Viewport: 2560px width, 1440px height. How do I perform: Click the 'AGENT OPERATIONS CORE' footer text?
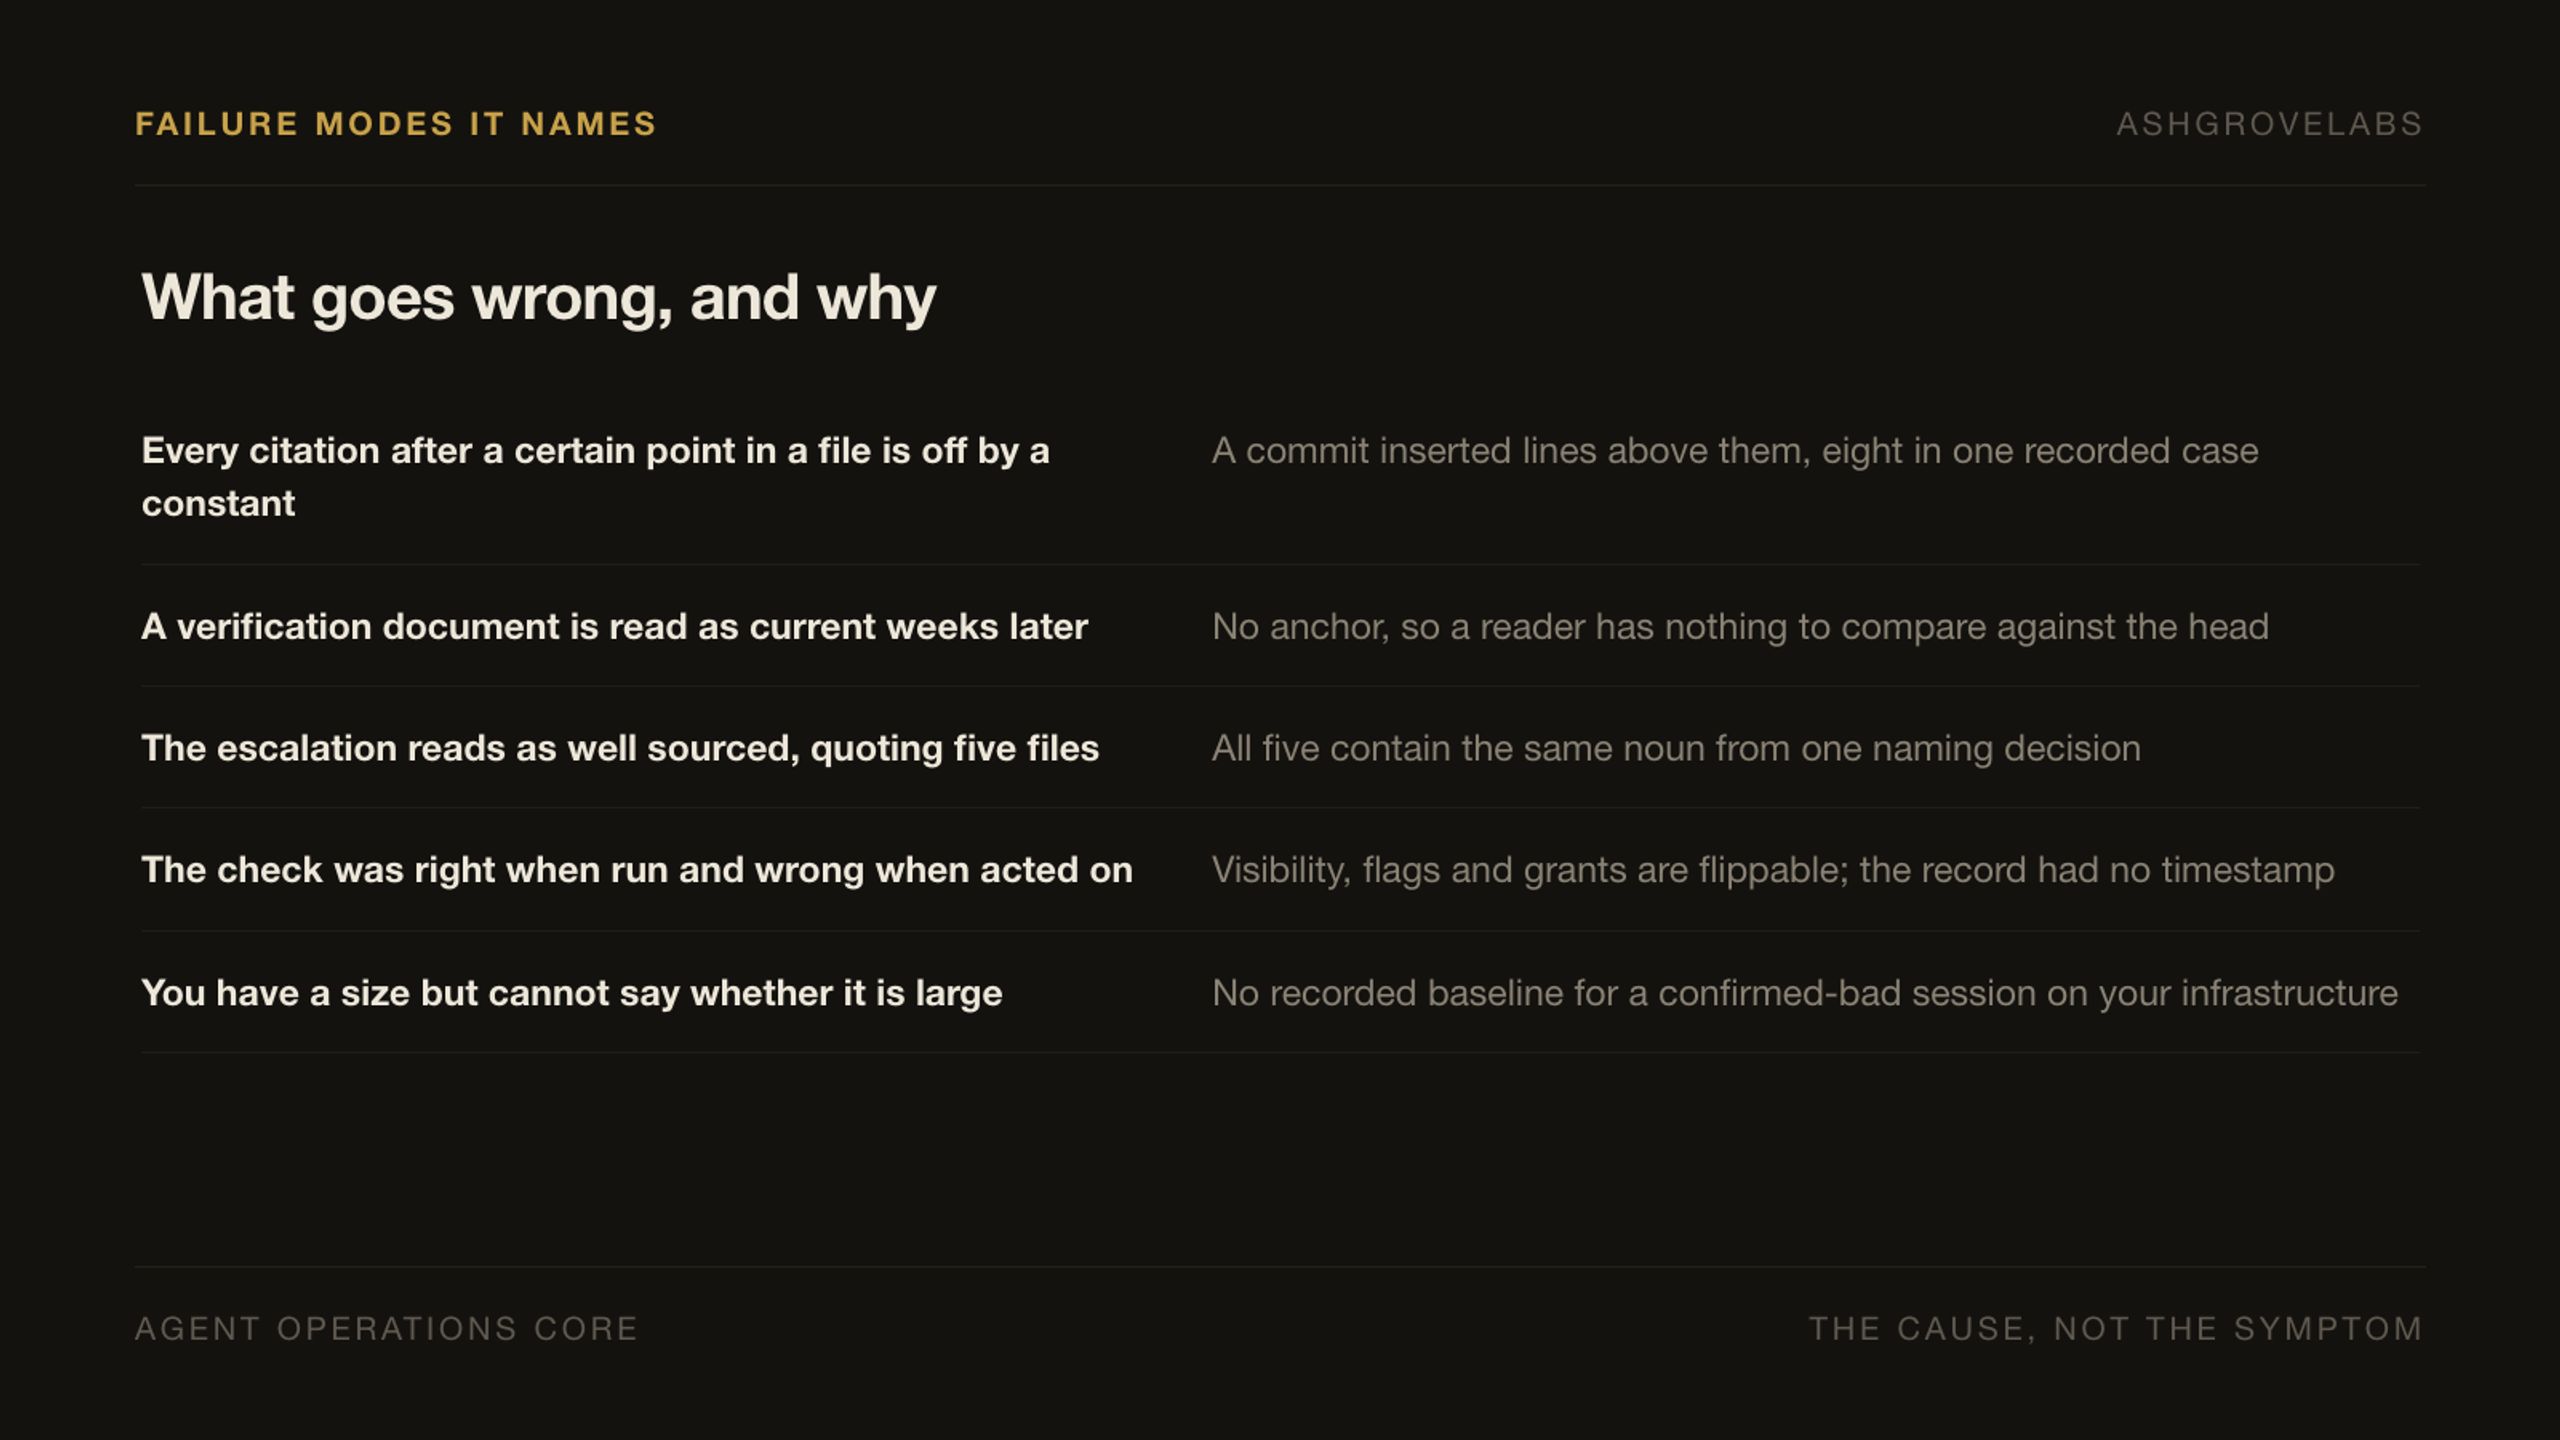[x=387, y=1329]
